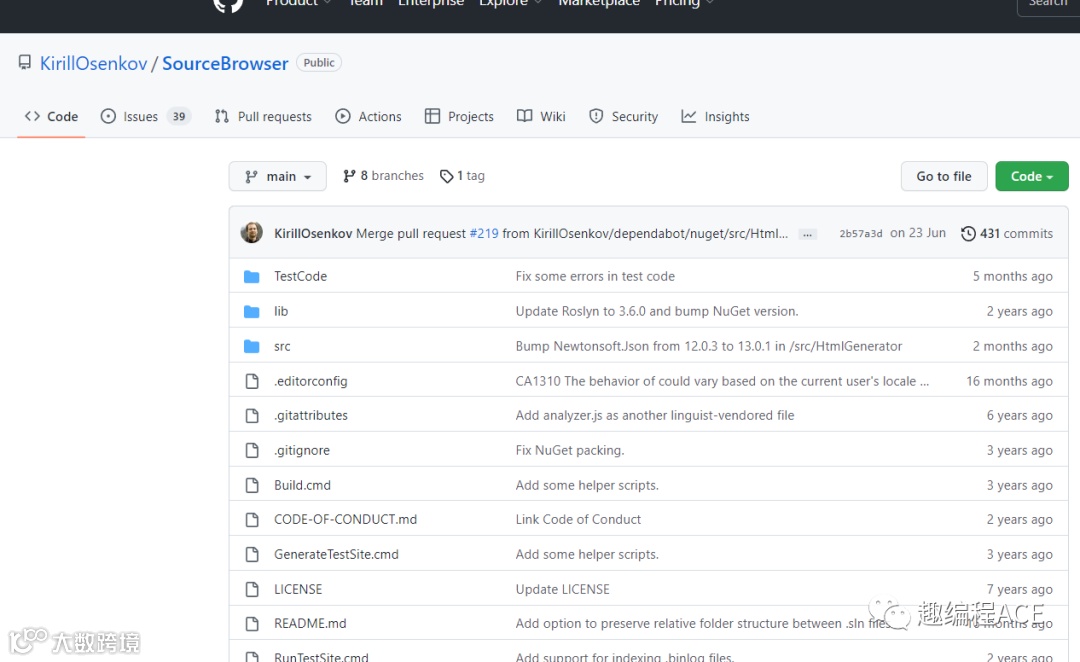Expand commit message ellipsis button
This screenshot has height=662, width=1080.
807,234
